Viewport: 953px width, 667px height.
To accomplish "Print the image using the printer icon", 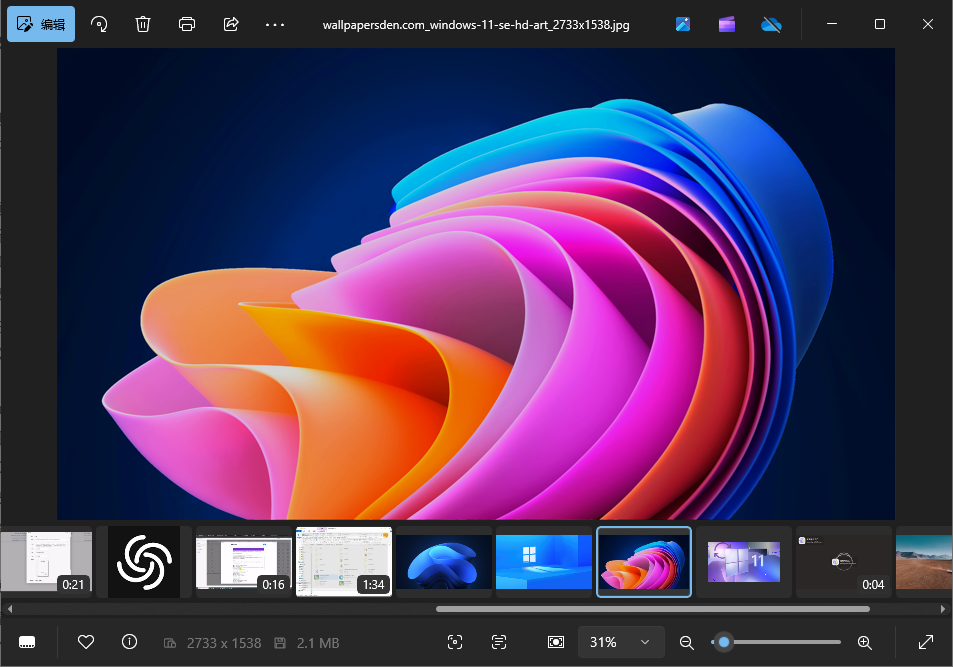I will (x=187, y=24).
